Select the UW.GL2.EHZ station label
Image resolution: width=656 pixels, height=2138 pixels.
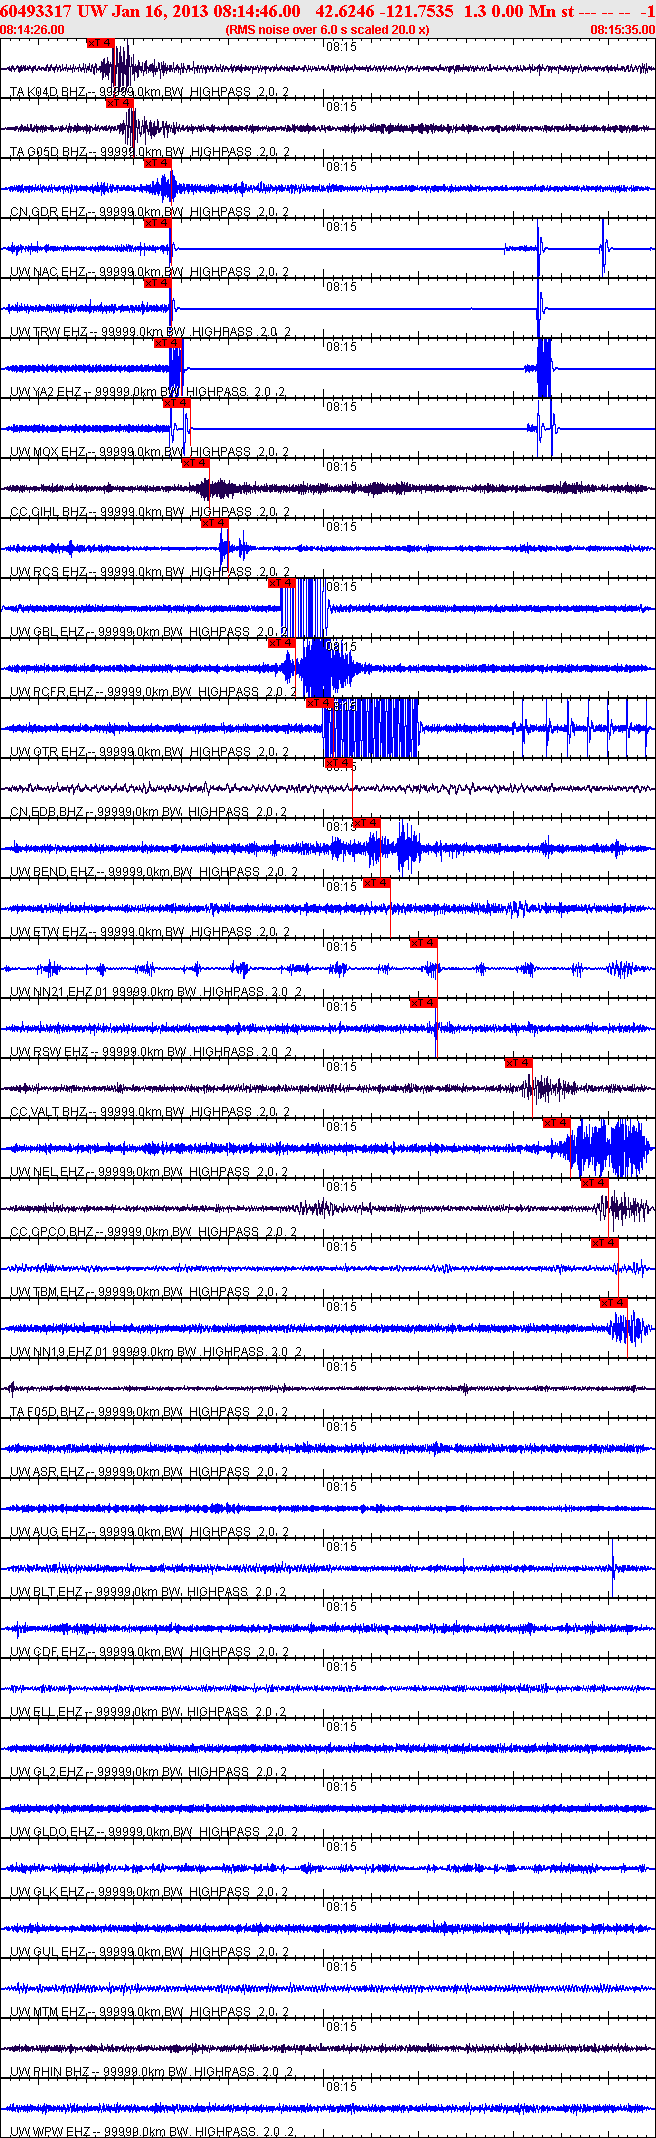(149, 1772)
